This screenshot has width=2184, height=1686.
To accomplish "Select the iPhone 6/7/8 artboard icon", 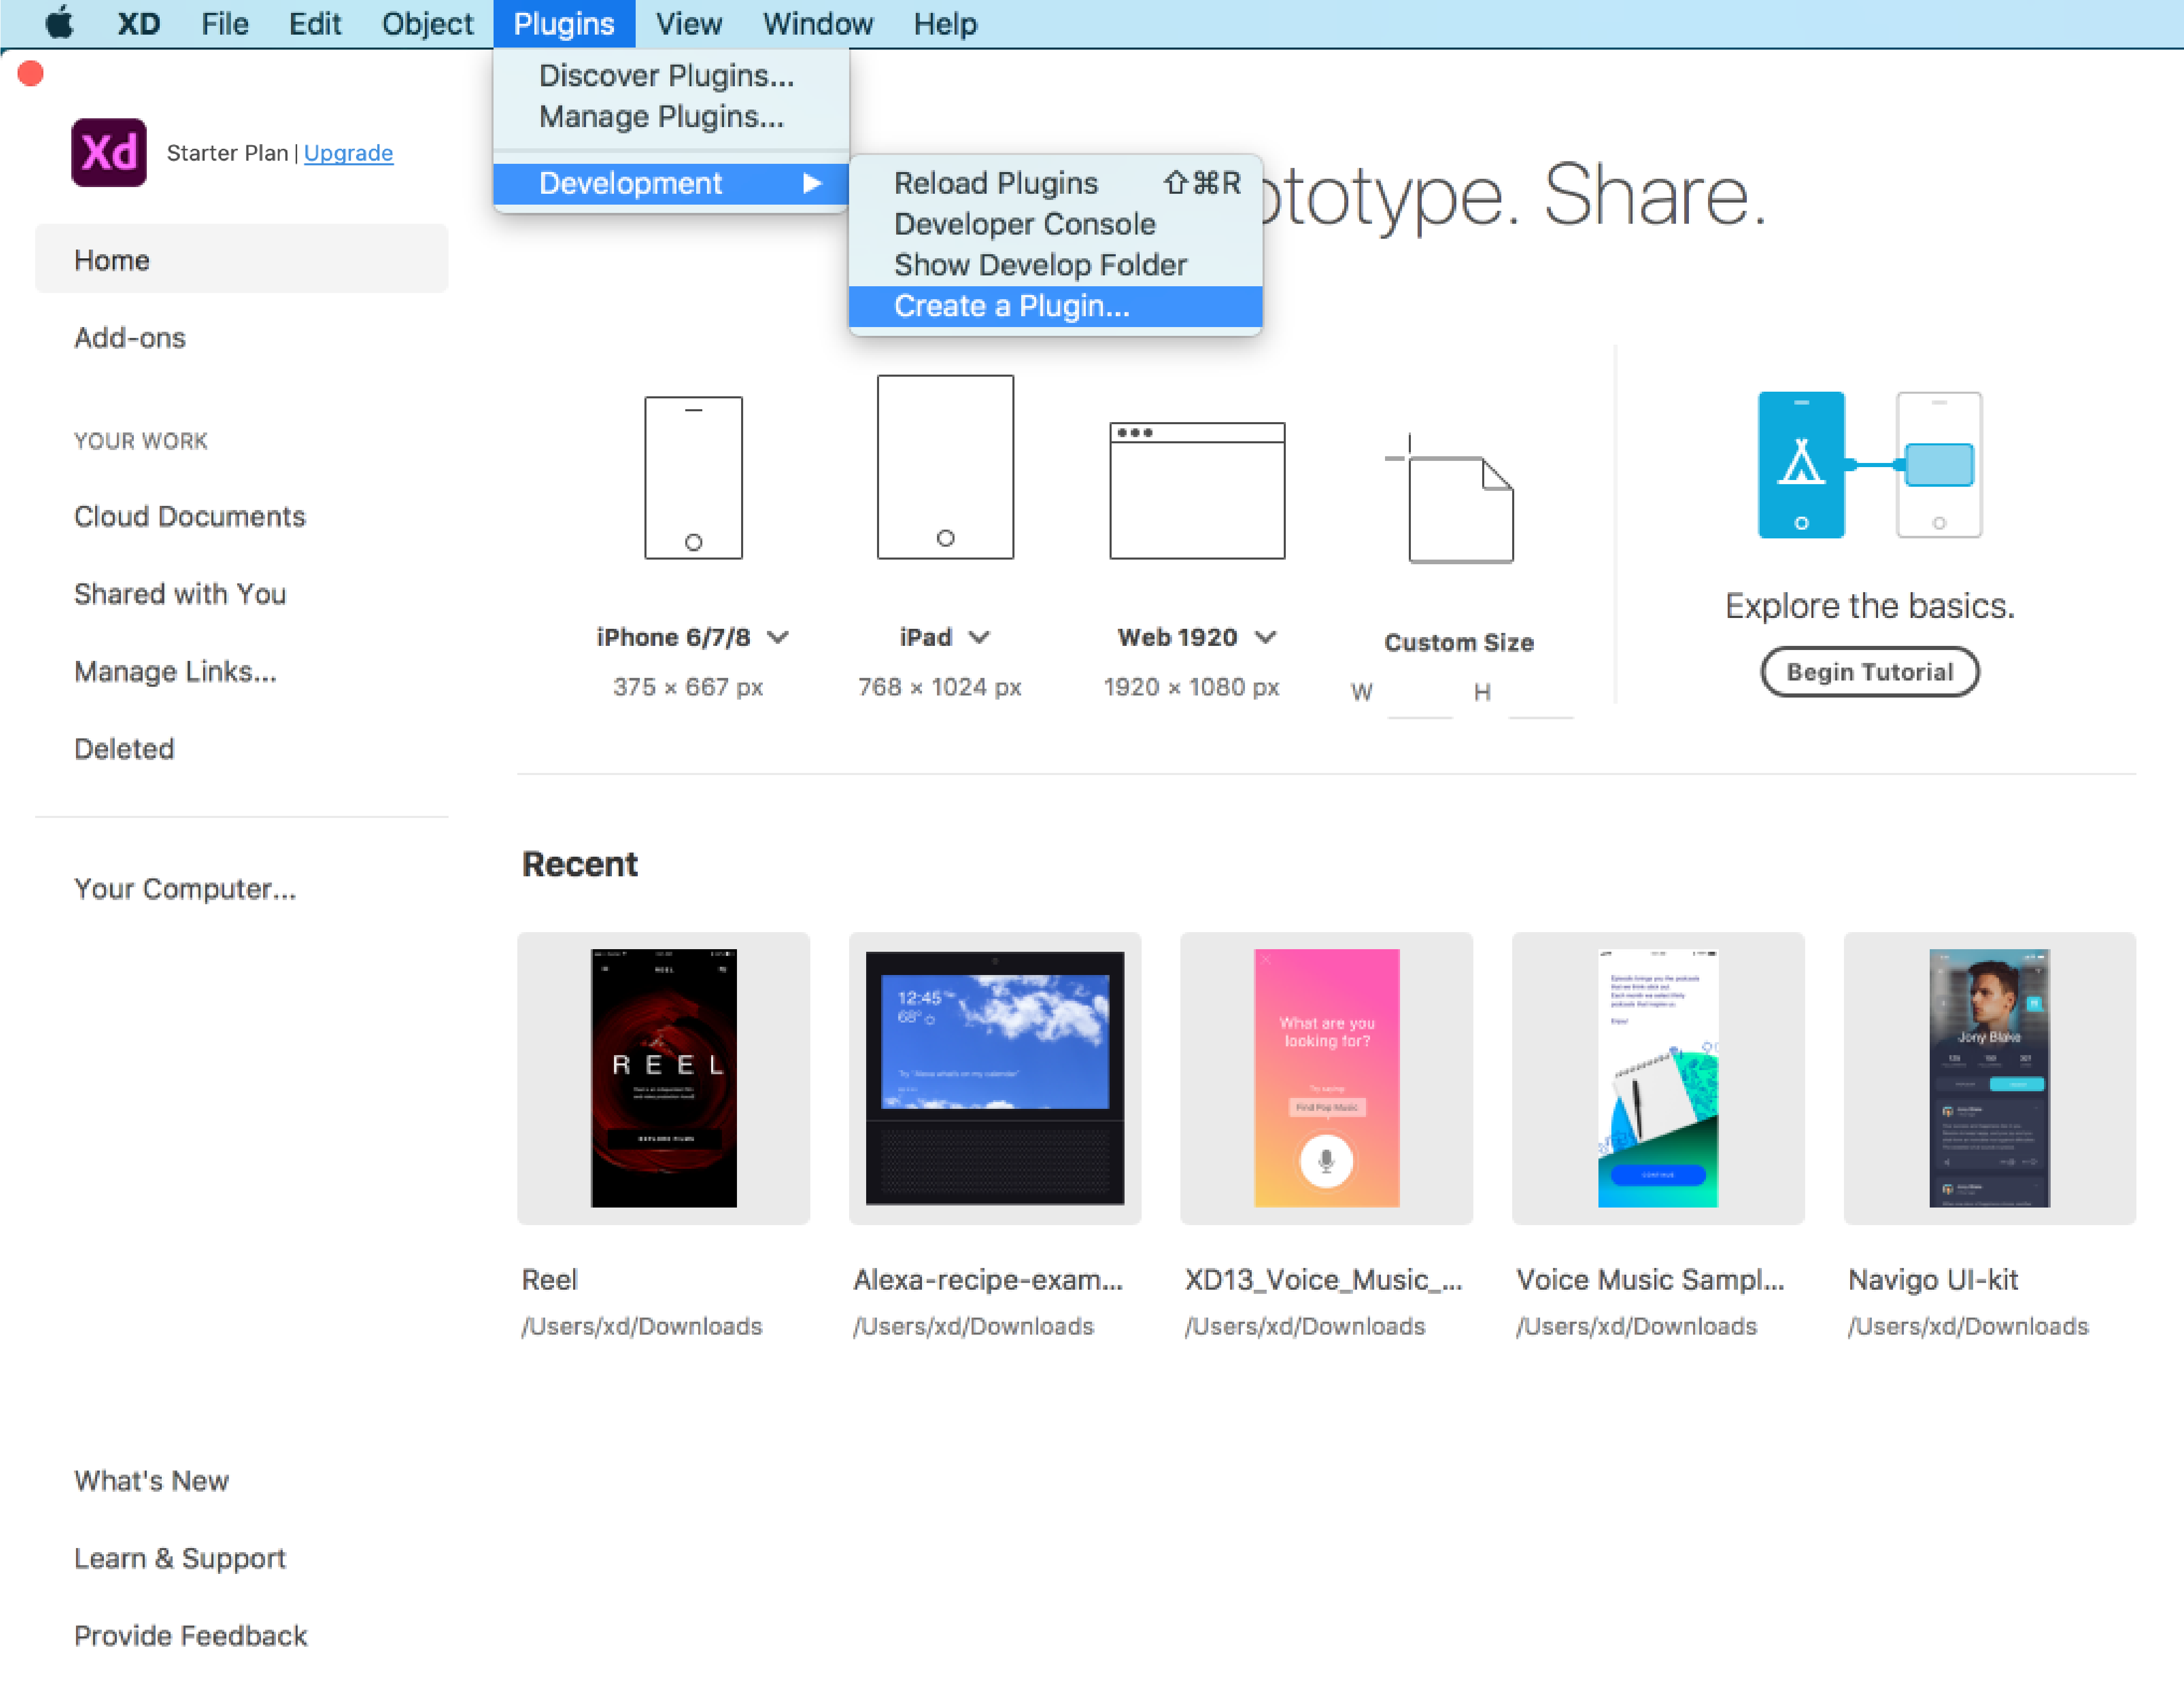I will (693, 477).
